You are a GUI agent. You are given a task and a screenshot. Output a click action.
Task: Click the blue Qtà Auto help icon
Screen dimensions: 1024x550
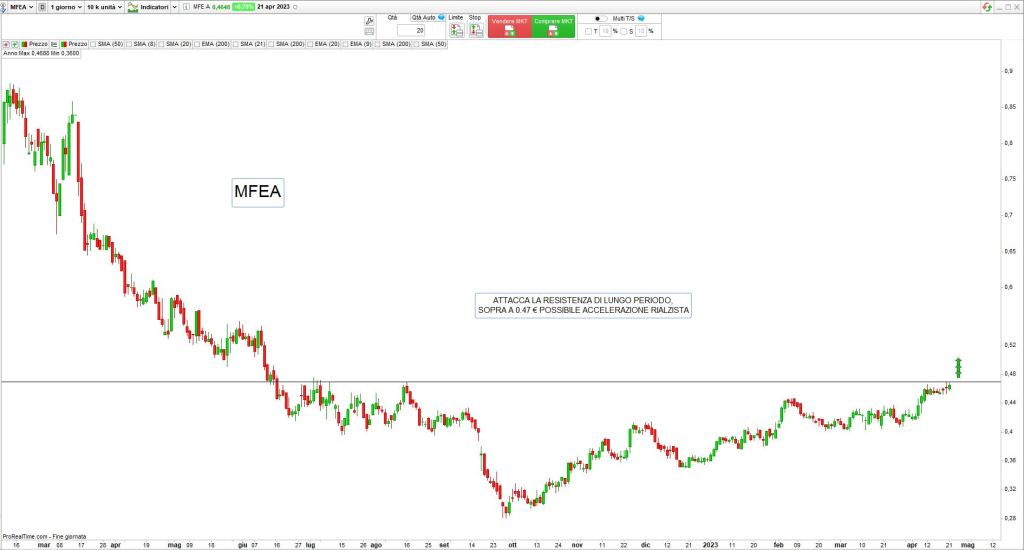tap(441, 18)
